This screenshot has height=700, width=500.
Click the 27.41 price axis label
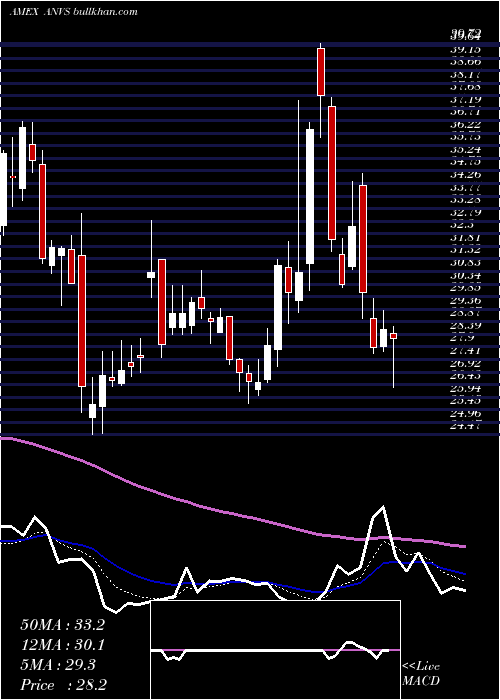coord(465,351)
